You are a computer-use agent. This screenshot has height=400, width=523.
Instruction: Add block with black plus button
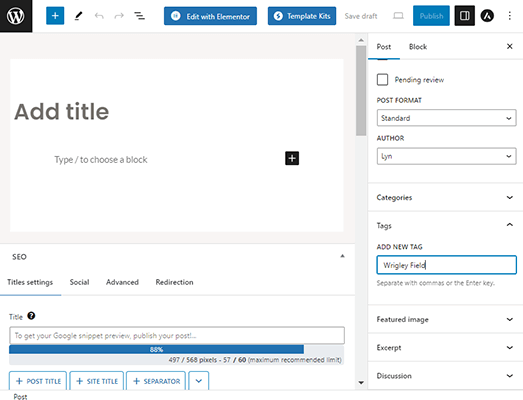pos(292,158)
